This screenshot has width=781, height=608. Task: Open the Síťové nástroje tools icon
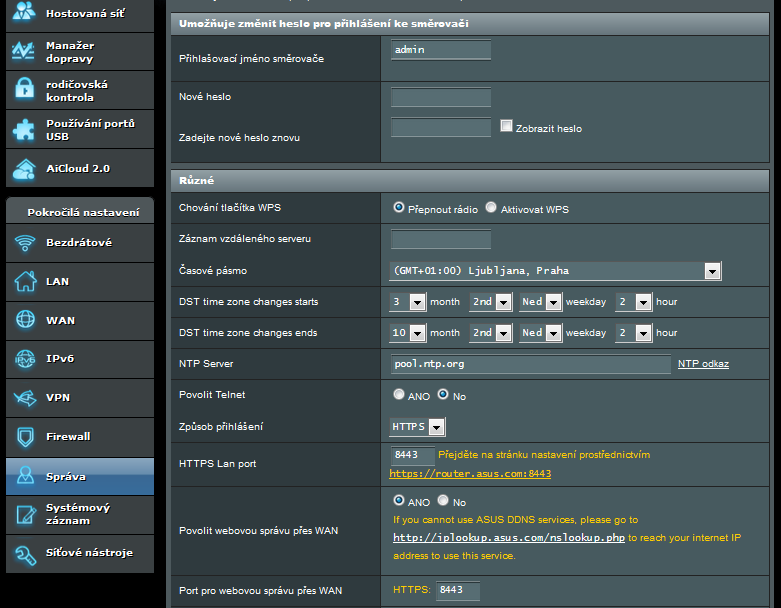[x=25, y=553]
